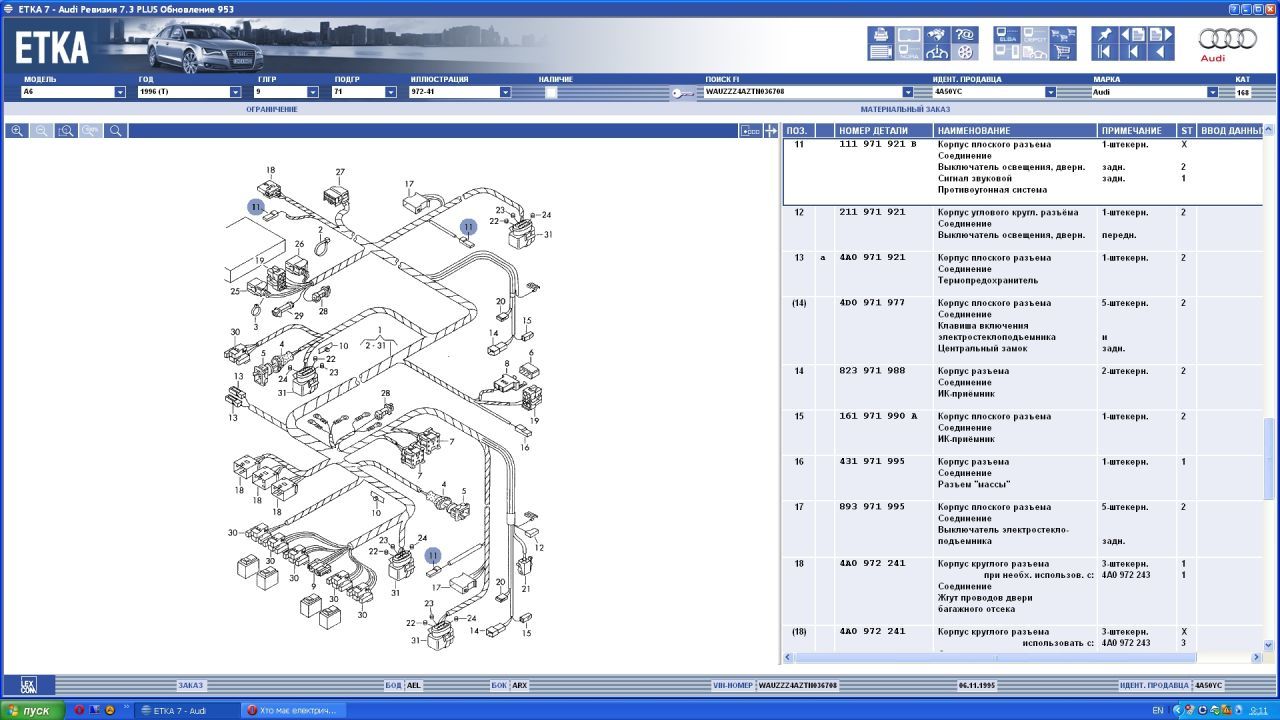Screen dimensions: 1280x720
Task: Click the single shopping cart icon
Action: (x=1063, y=52)
